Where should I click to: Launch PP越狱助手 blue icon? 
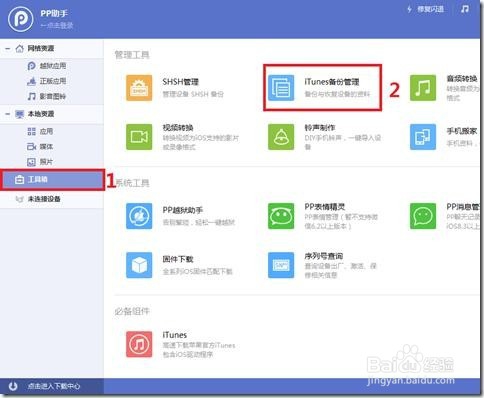click(139, 216)
